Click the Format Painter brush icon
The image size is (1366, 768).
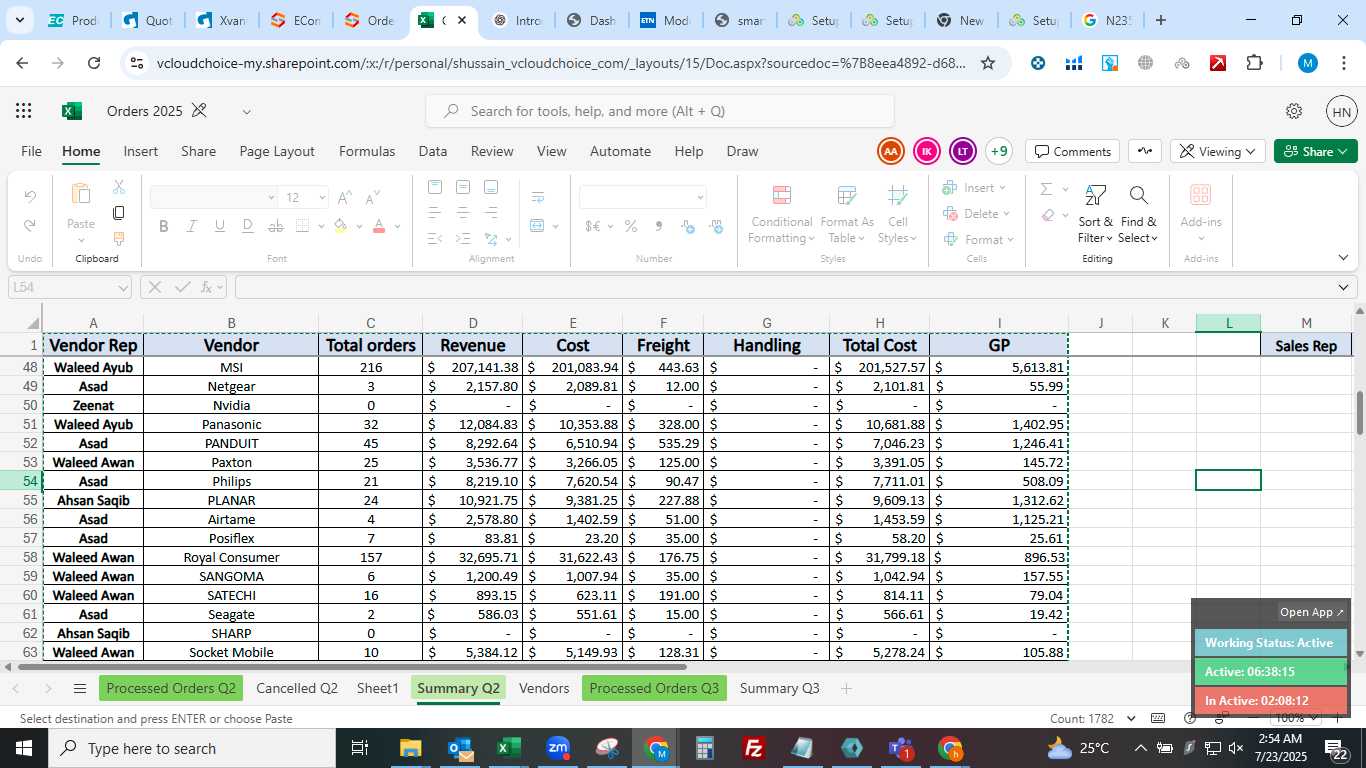point(119,239)
